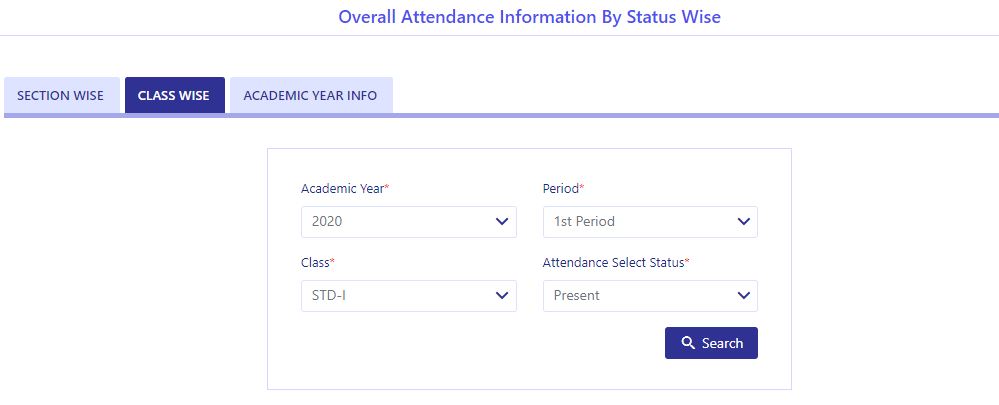Select the Class Wise tab
The image size is (999, 405).
pos(174,96)
